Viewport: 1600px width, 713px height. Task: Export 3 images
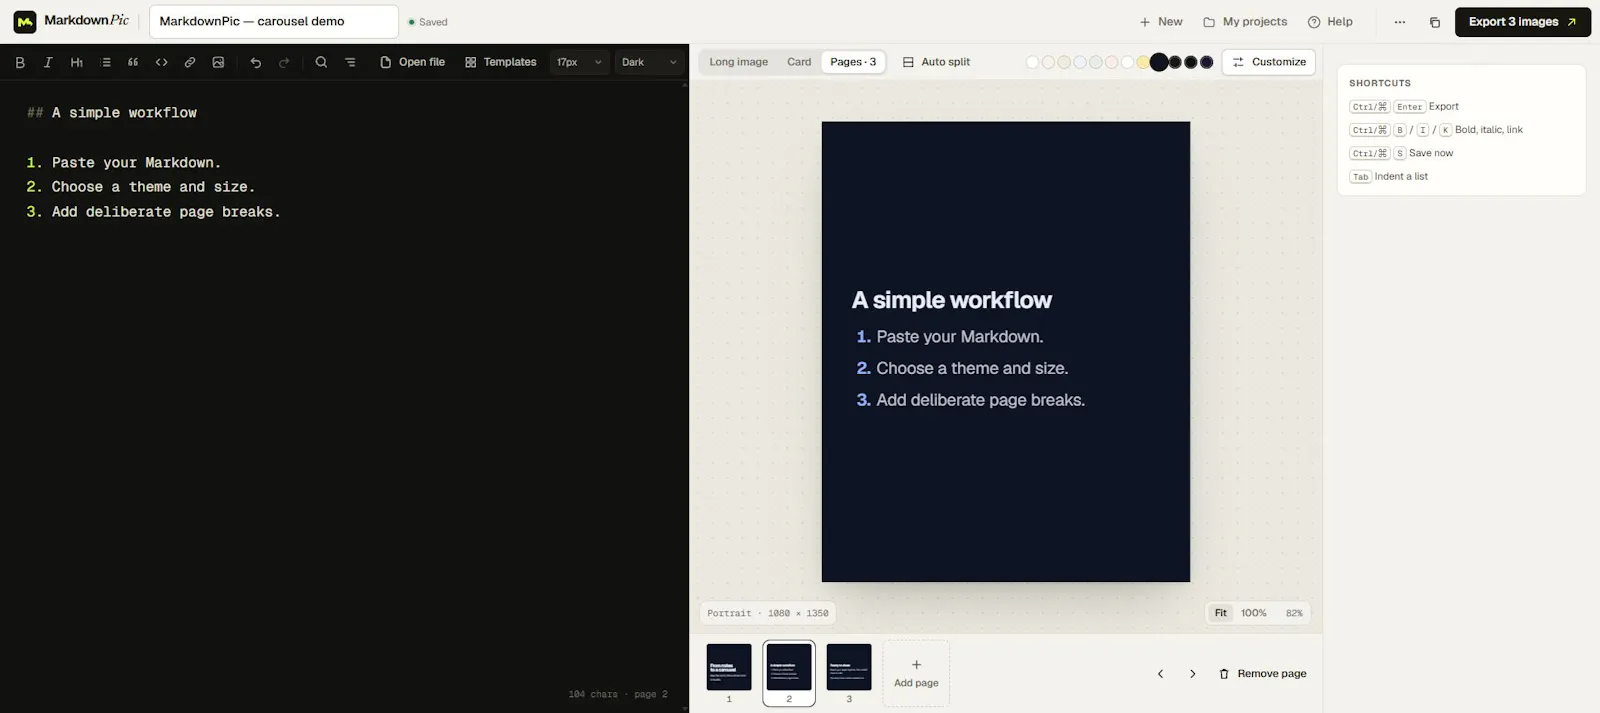coord(1523,22)
